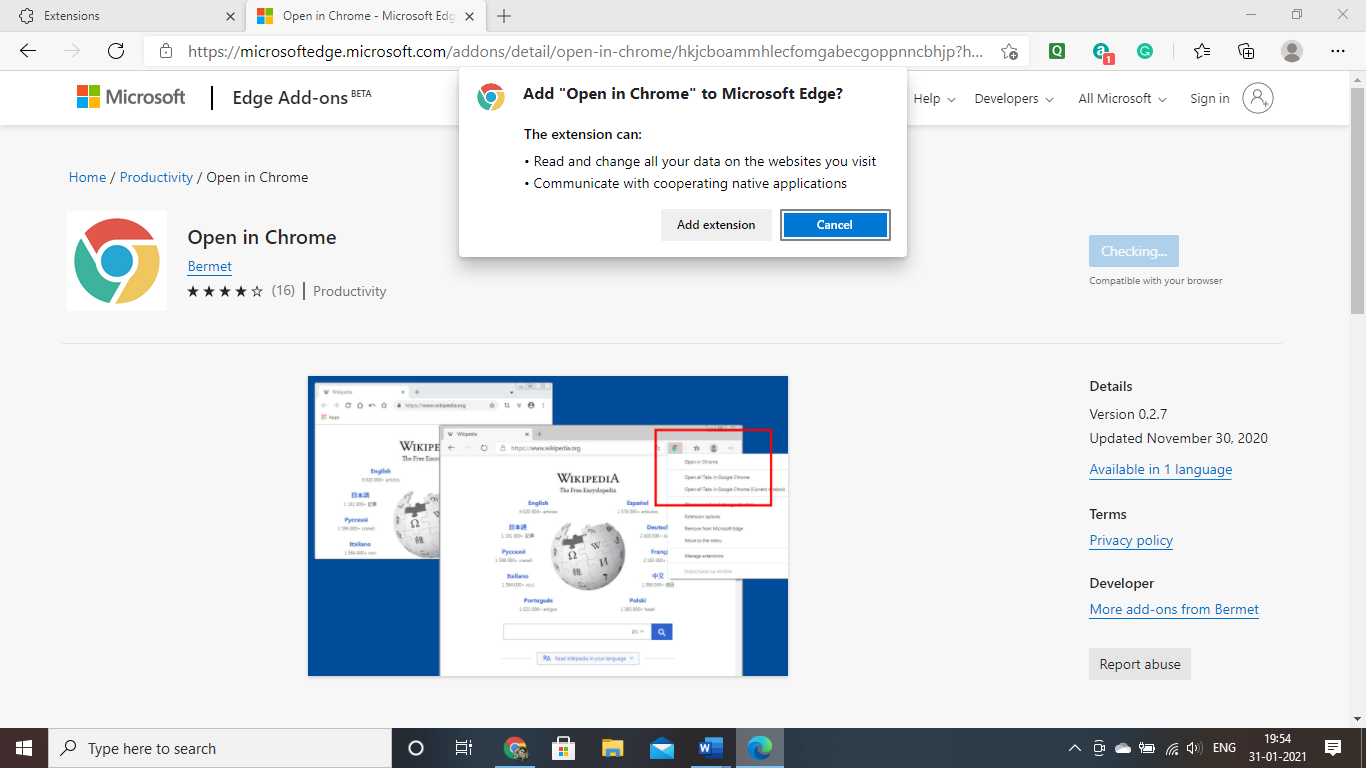Click the address bar URL field
The width and height of the screenshot is (1366, 768).
tap(585, 51)
